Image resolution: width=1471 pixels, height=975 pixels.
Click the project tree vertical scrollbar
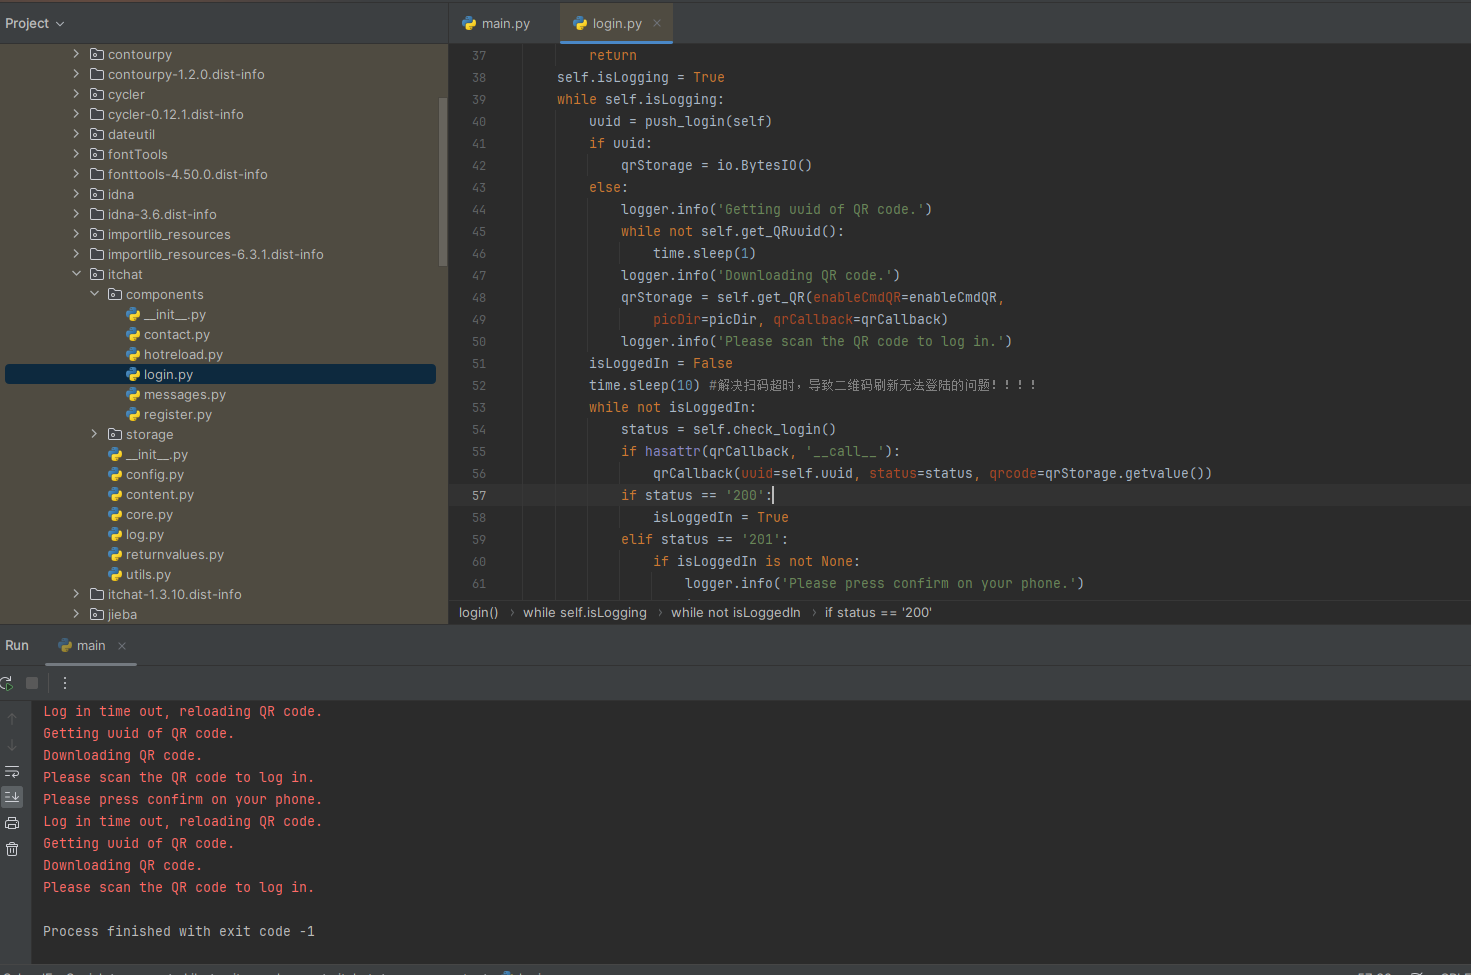443,182
